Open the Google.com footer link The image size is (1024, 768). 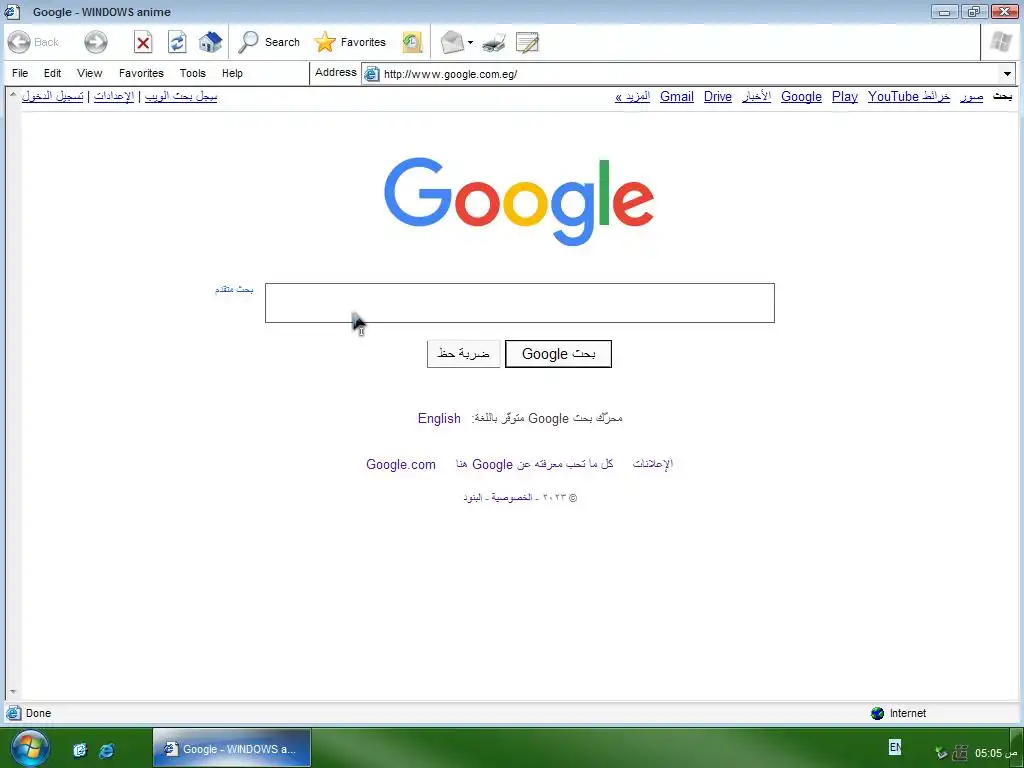coord(400,464)
